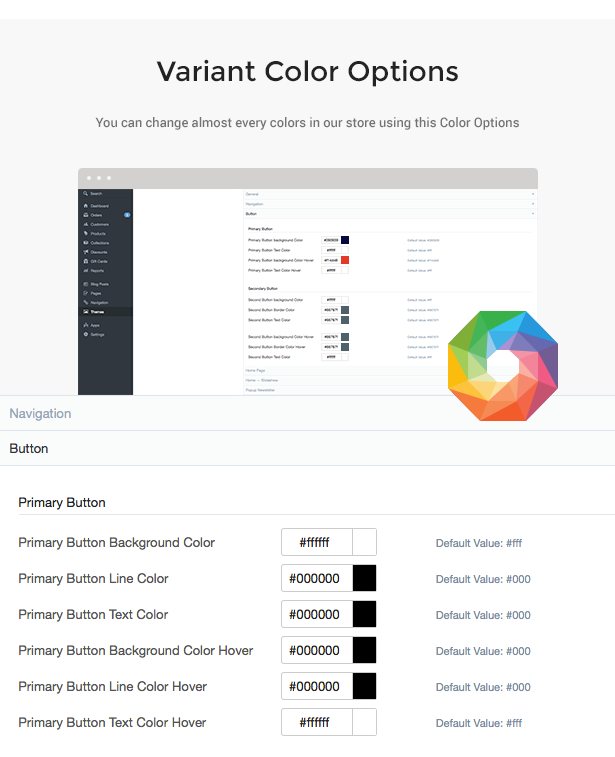Open the Primary Button Line Color black swatch

[x=364, y=579]
